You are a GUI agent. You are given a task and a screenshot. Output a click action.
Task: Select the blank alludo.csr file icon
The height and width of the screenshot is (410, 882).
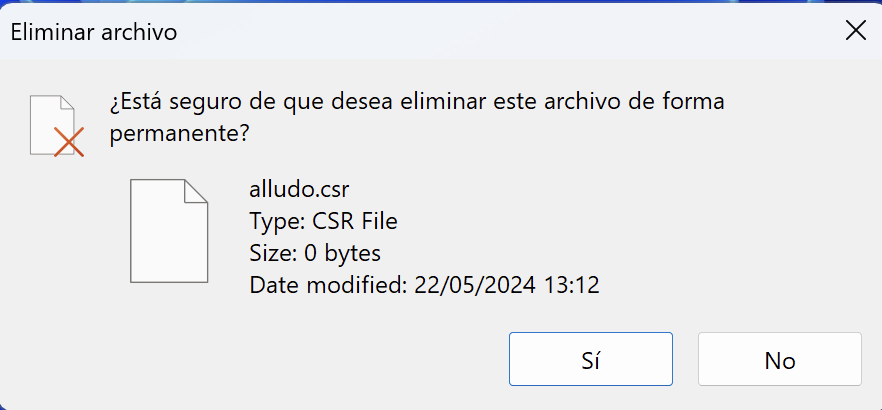(170, 231)
